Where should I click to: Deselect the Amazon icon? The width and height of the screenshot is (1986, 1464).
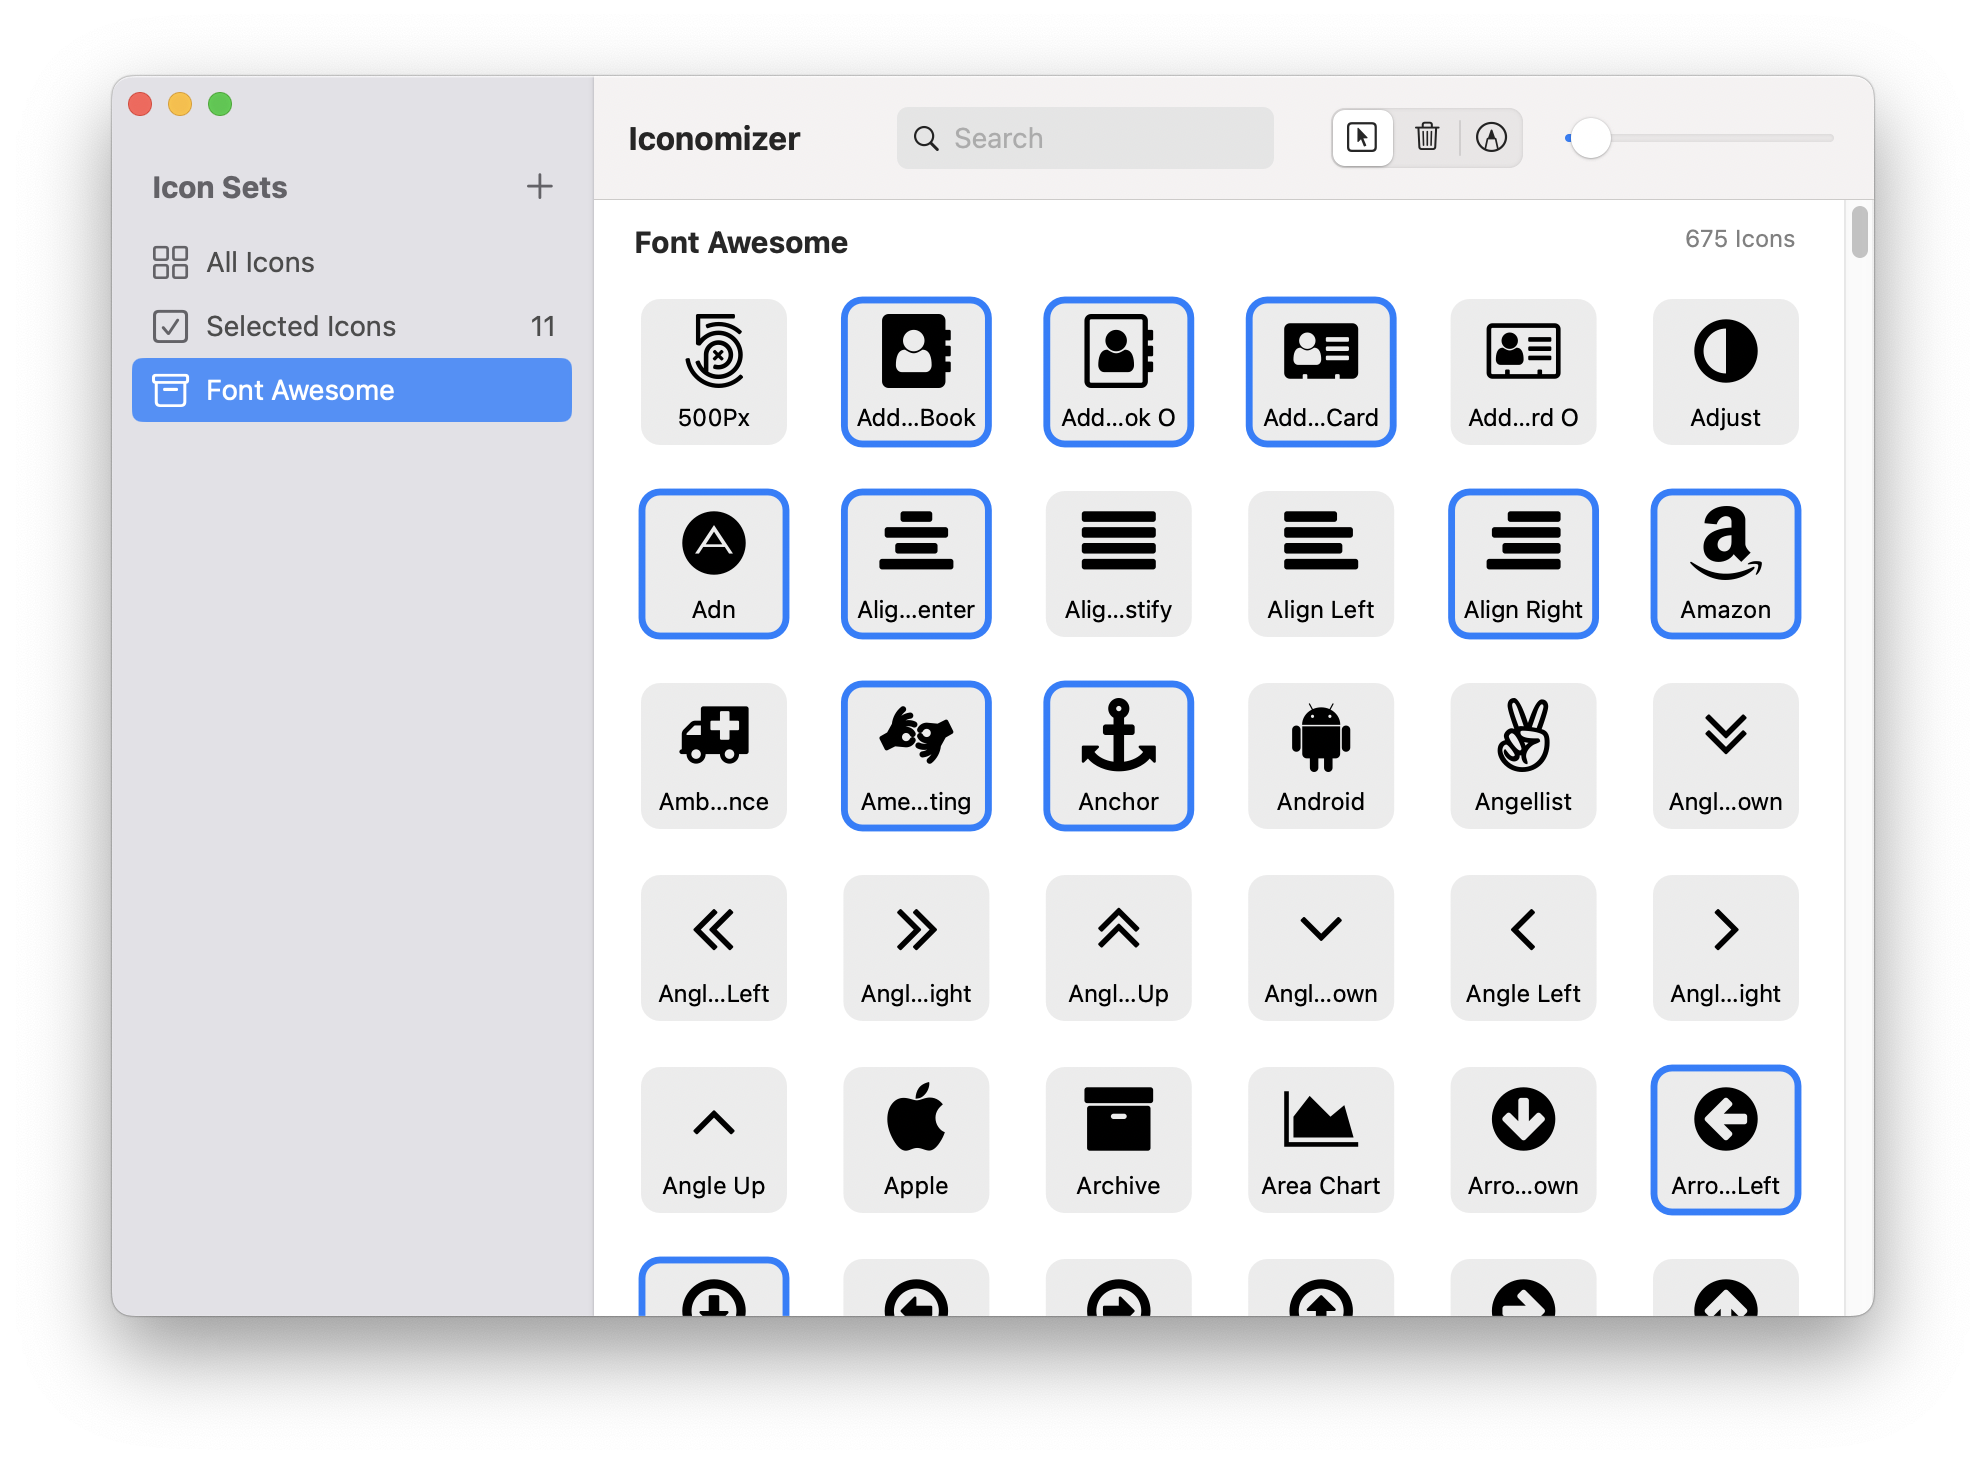pos(1725,563)
